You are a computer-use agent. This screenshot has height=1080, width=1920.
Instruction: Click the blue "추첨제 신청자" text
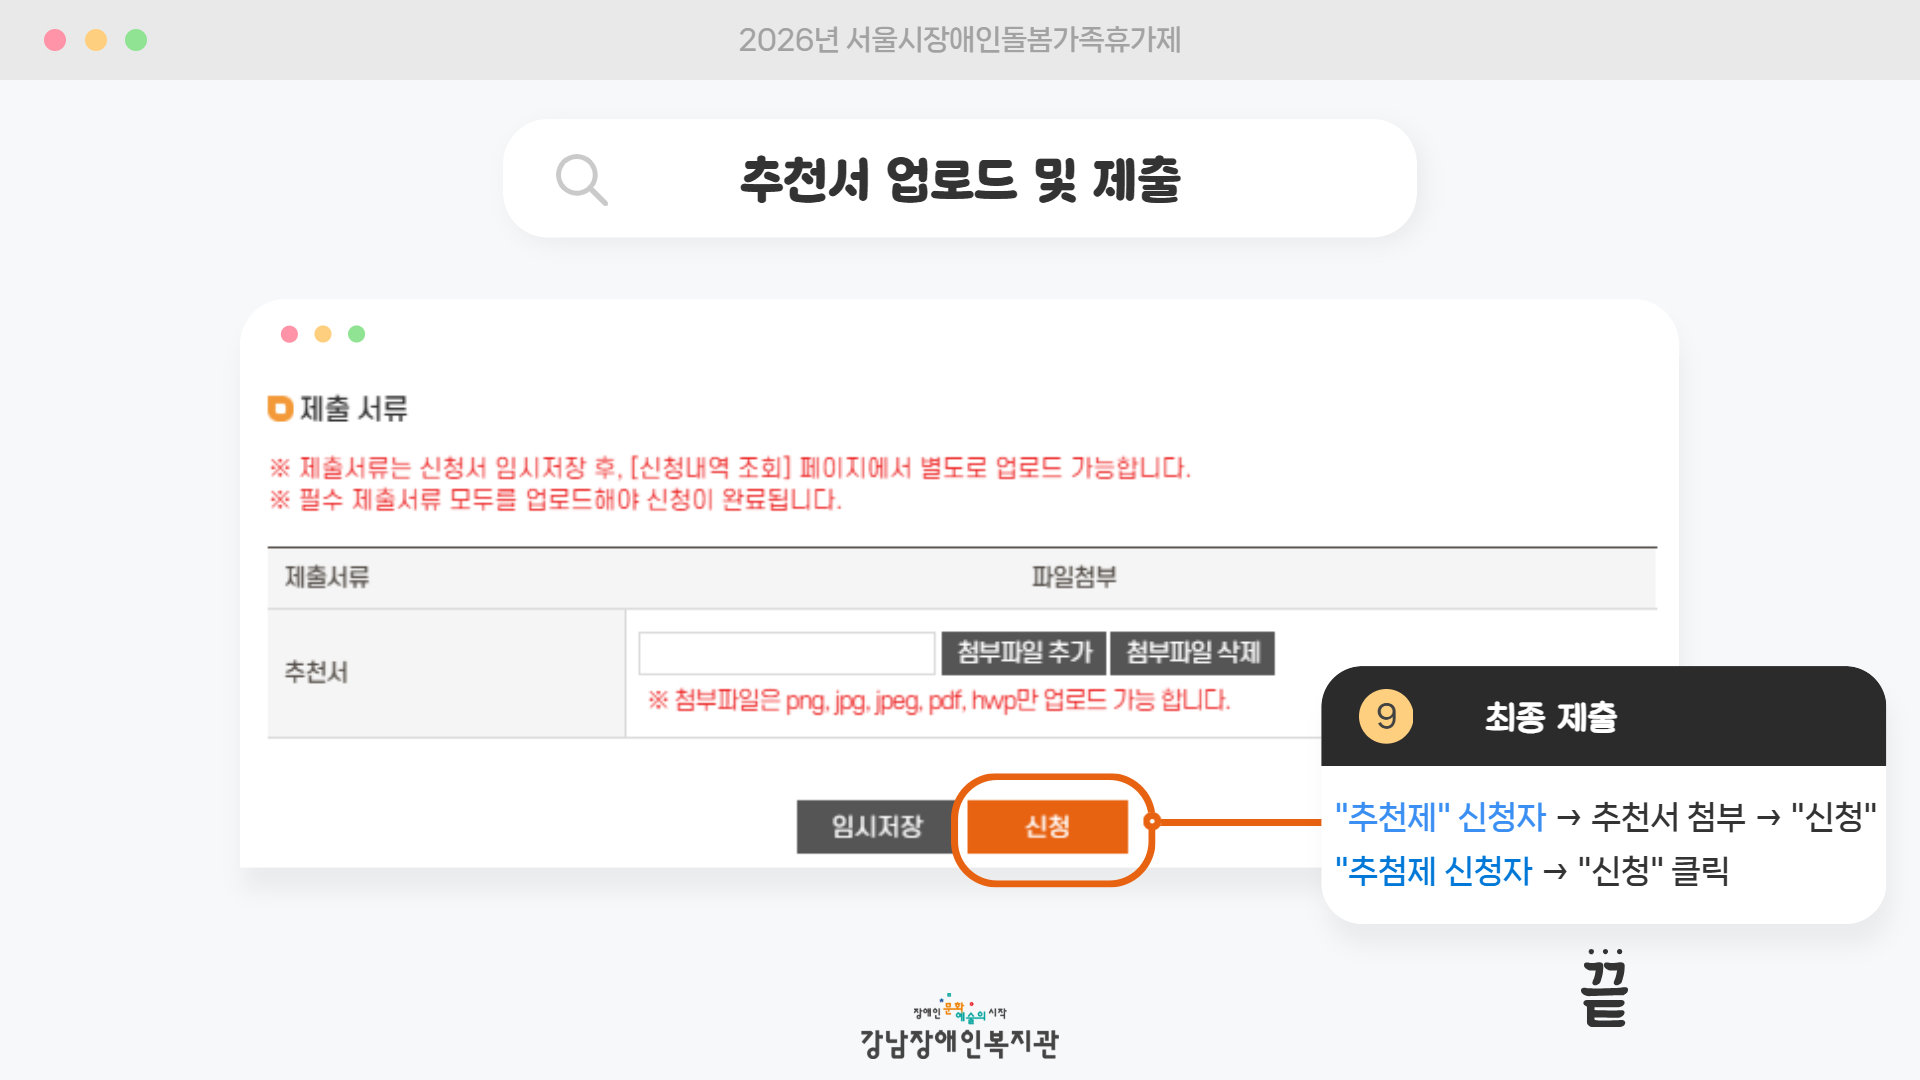click(x=1433, y=871)
